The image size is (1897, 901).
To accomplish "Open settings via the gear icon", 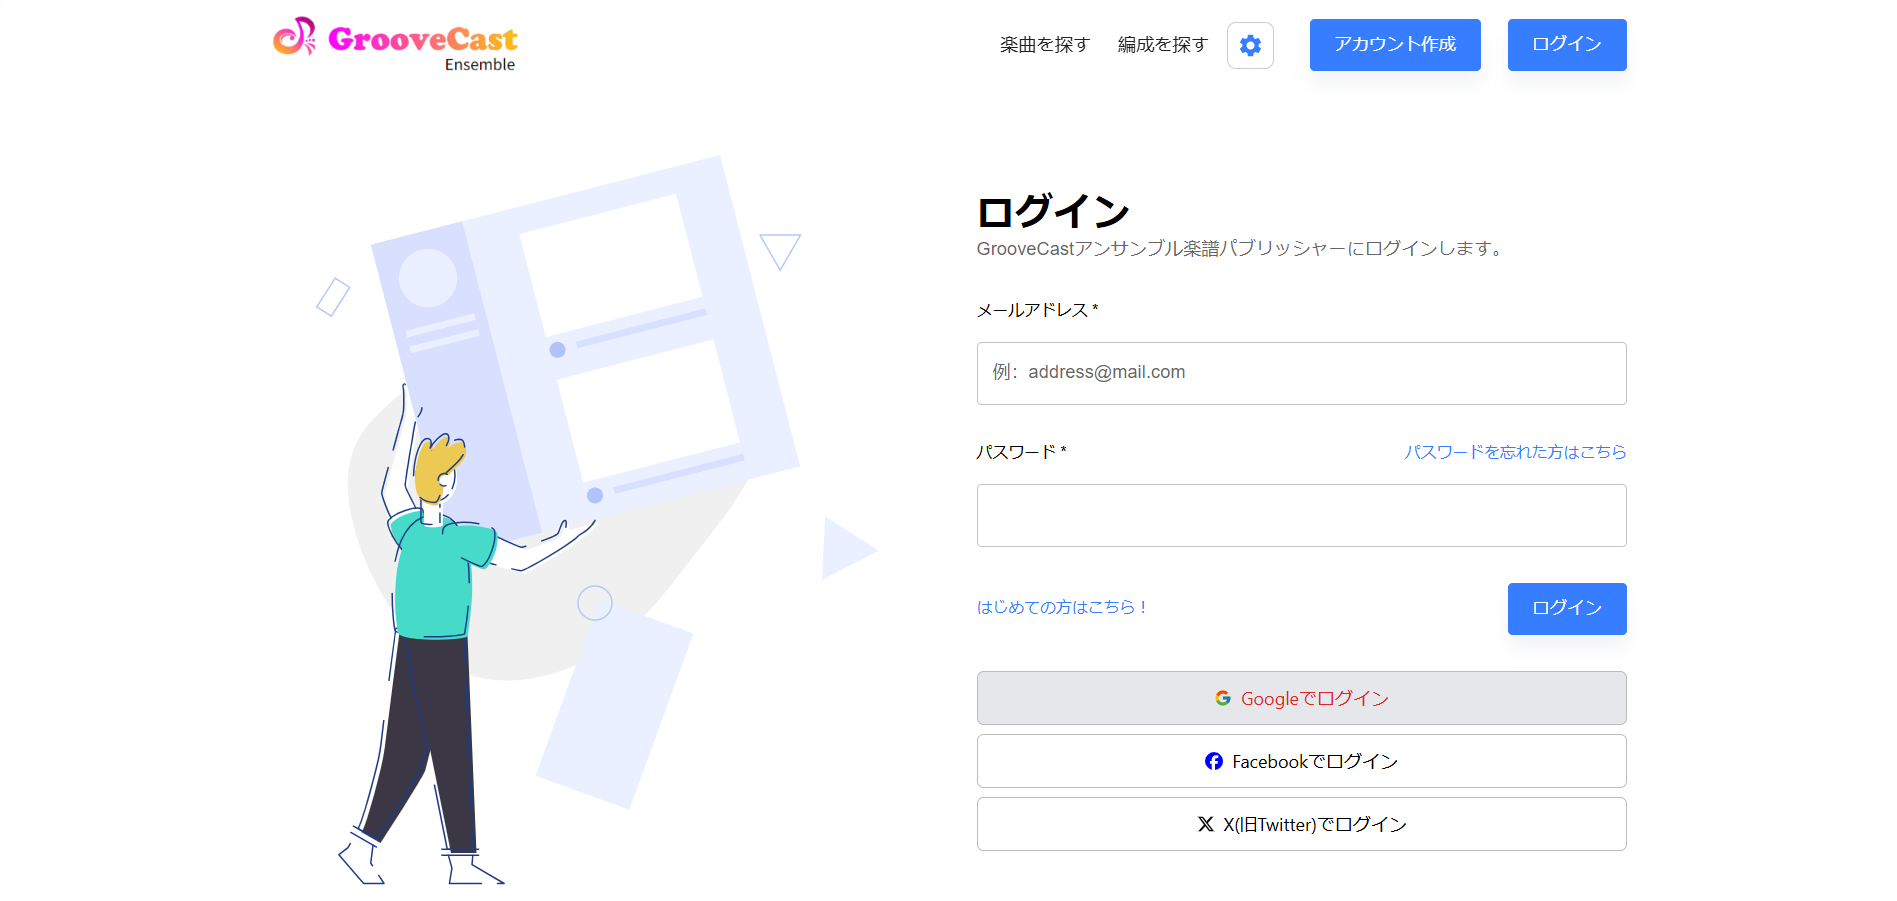I will click(1250, 45).
